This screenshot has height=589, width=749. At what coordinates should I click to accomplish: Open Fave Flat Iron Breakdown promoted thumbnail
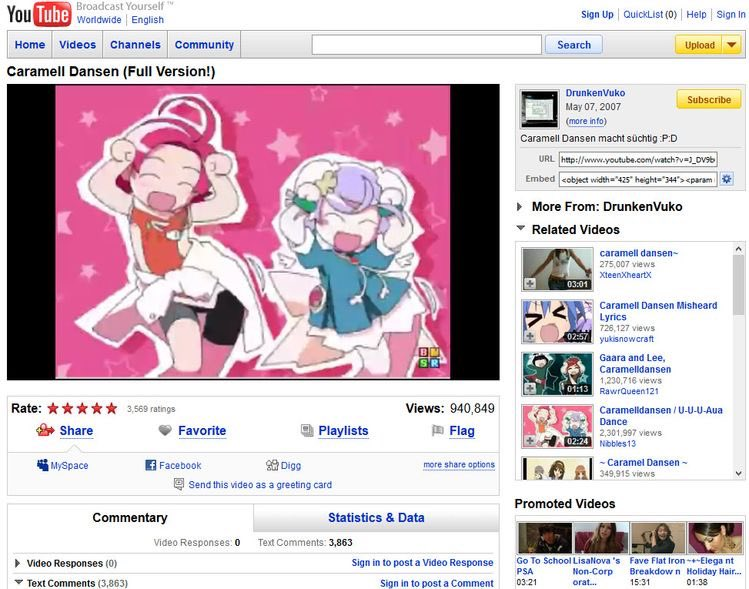(658, 538)
